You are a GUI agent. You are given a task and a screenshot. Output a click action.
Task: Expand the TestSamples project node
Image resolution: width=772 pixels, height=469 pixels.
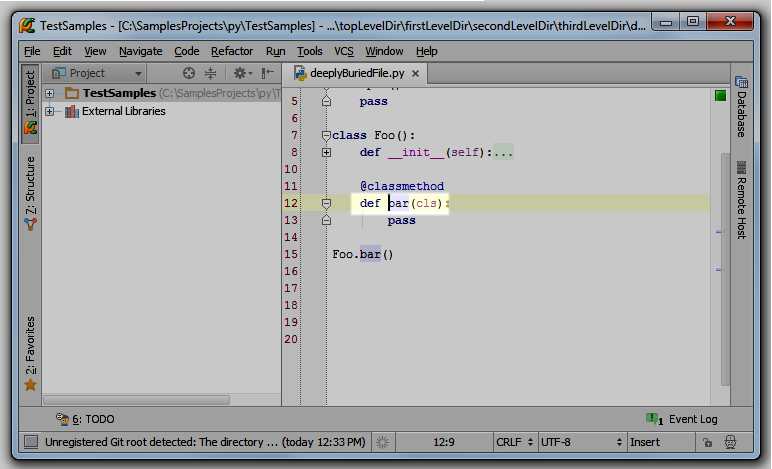click(49, 93)
